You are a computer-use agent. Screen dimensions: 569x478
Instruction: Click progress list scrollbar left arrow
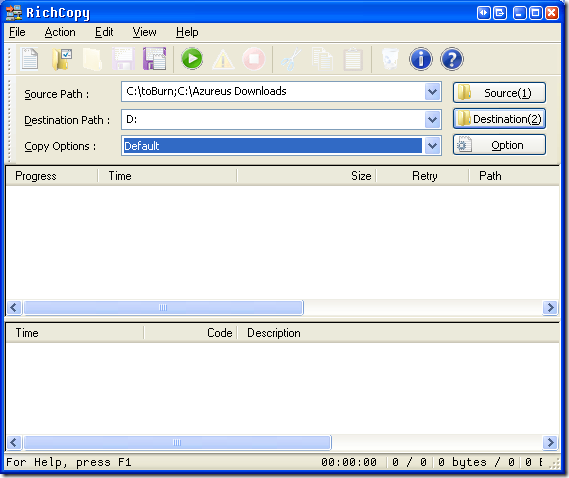tap(14, 308)
